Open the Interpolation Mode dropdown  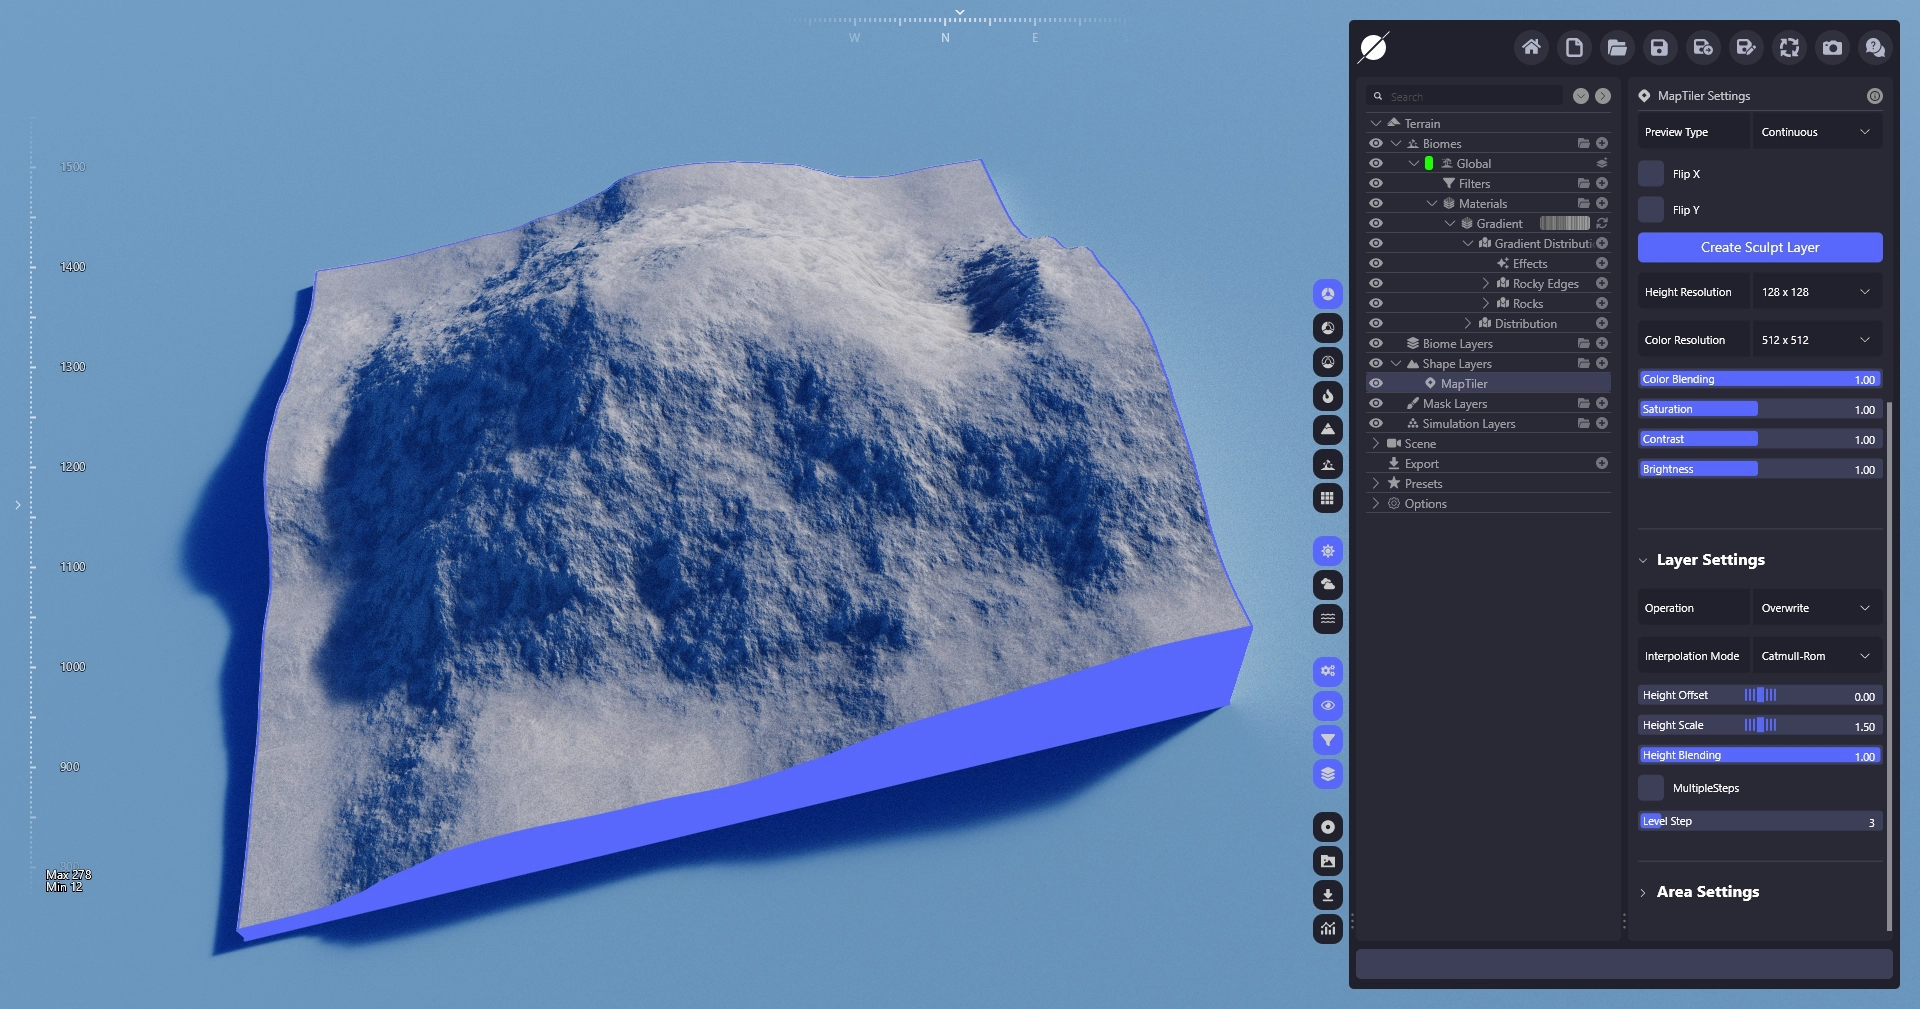click(1816, 656)
